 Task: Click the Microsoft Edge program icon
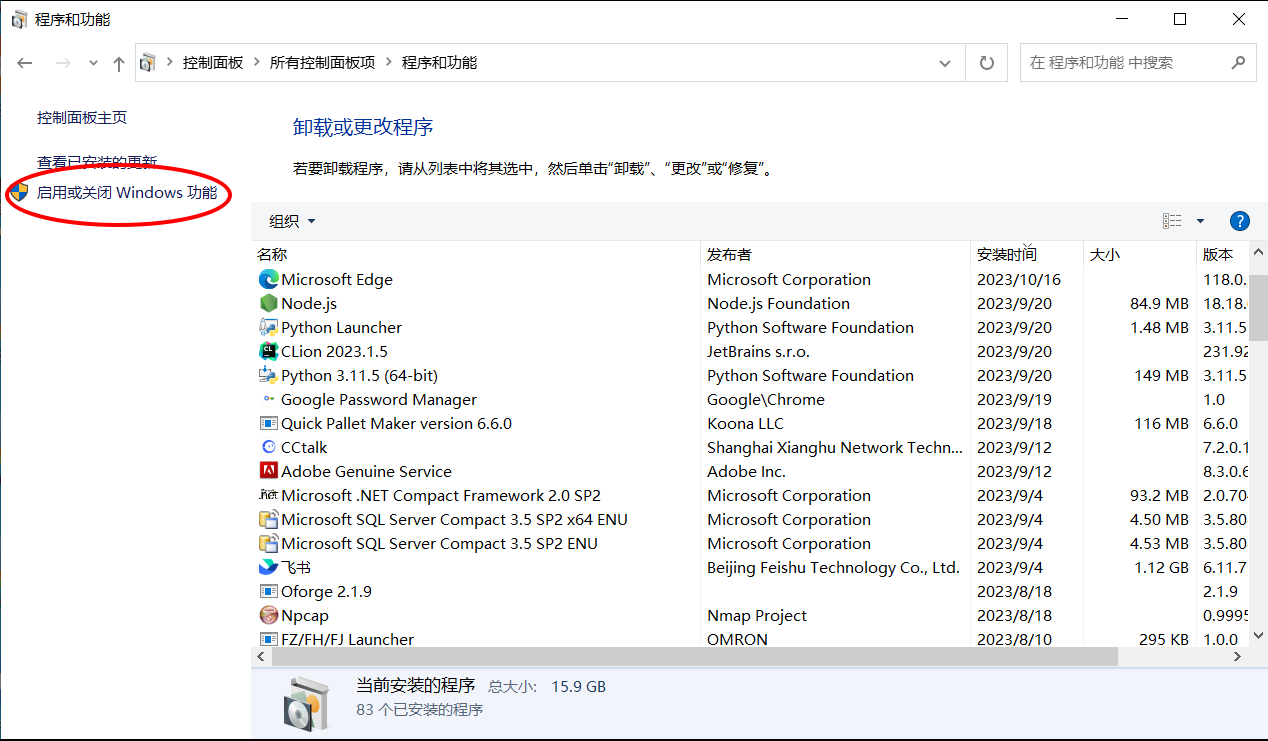click(x=268, y=280)
